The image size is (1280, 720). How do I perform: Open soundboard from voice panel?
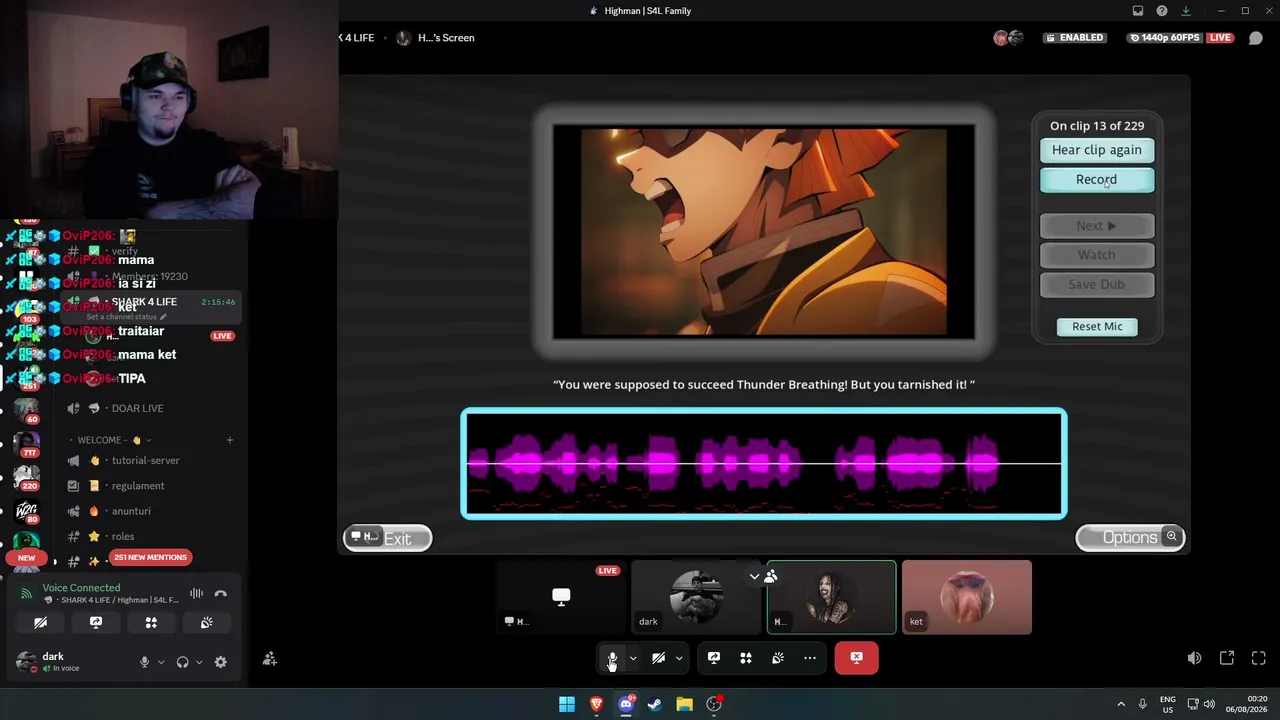point(206,623)
